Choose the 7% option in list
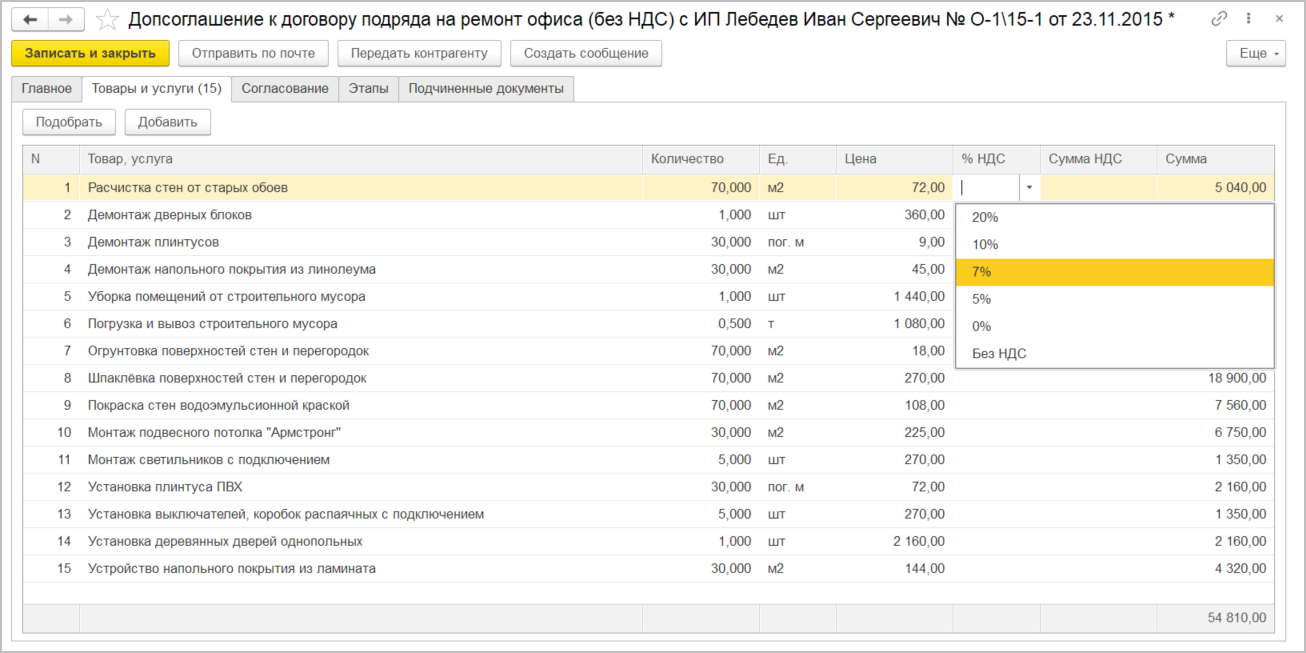The image size is (1306, 653). tap(982, 272)
